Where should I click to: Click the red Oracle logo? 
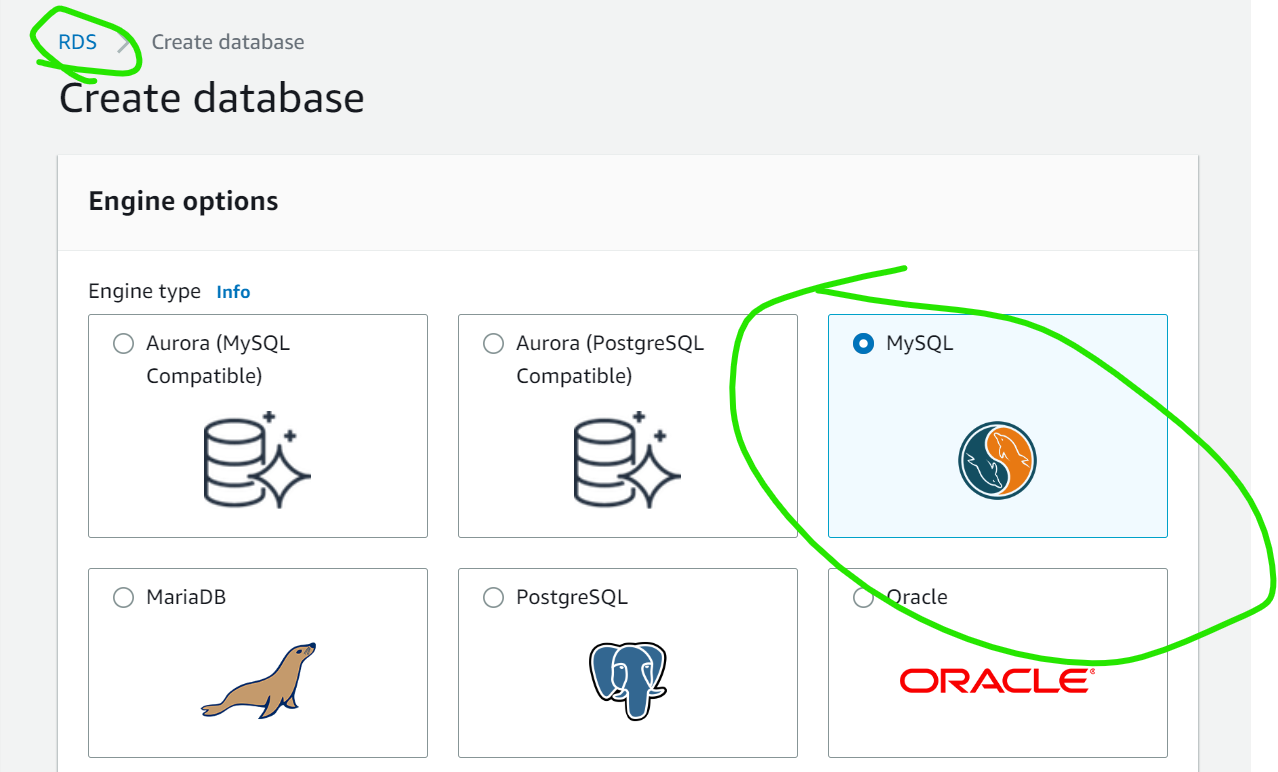tap(997, 681)
